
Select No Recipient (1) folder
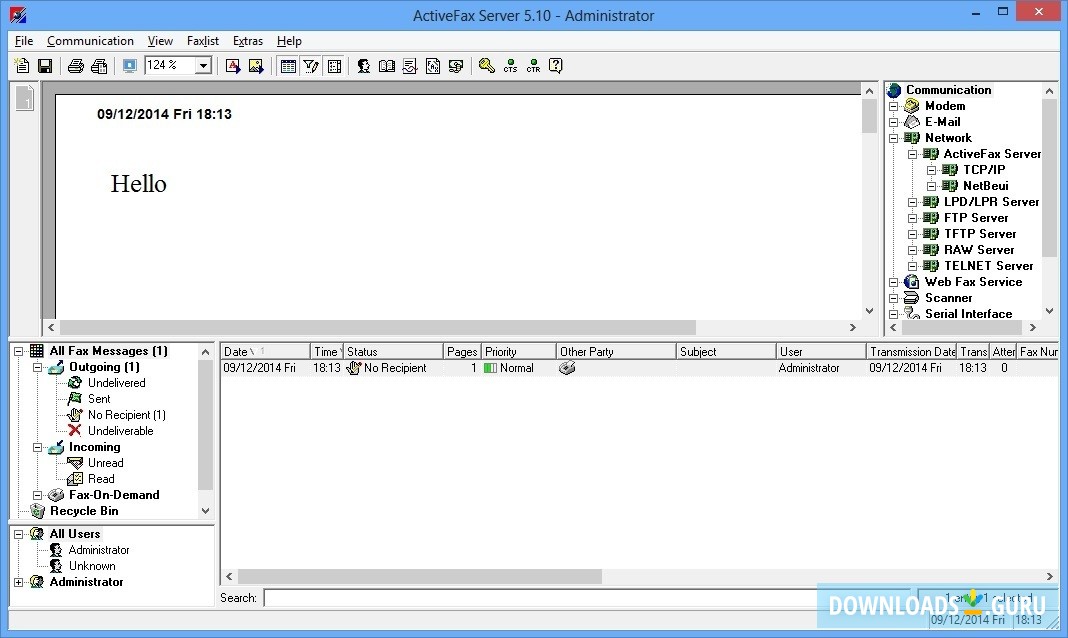pyautogui.click(x=127, y=415)
